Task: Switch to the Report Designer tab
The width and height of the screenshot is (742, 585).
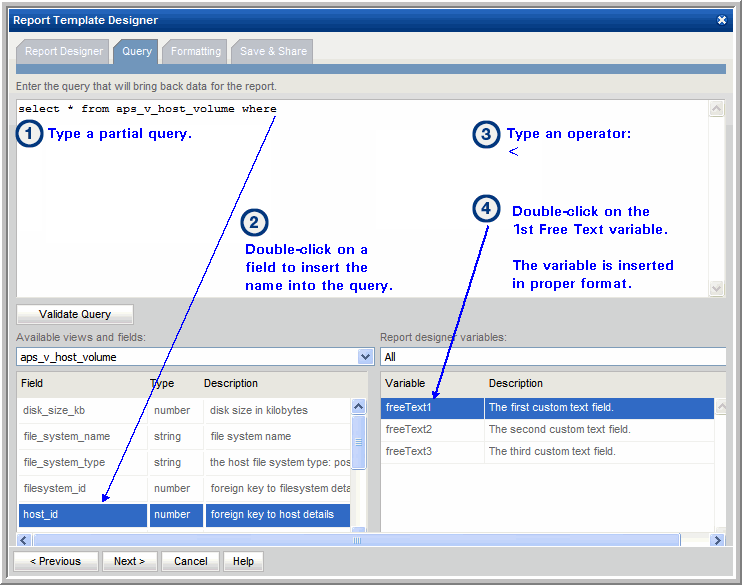Action: tap(64, 52)
